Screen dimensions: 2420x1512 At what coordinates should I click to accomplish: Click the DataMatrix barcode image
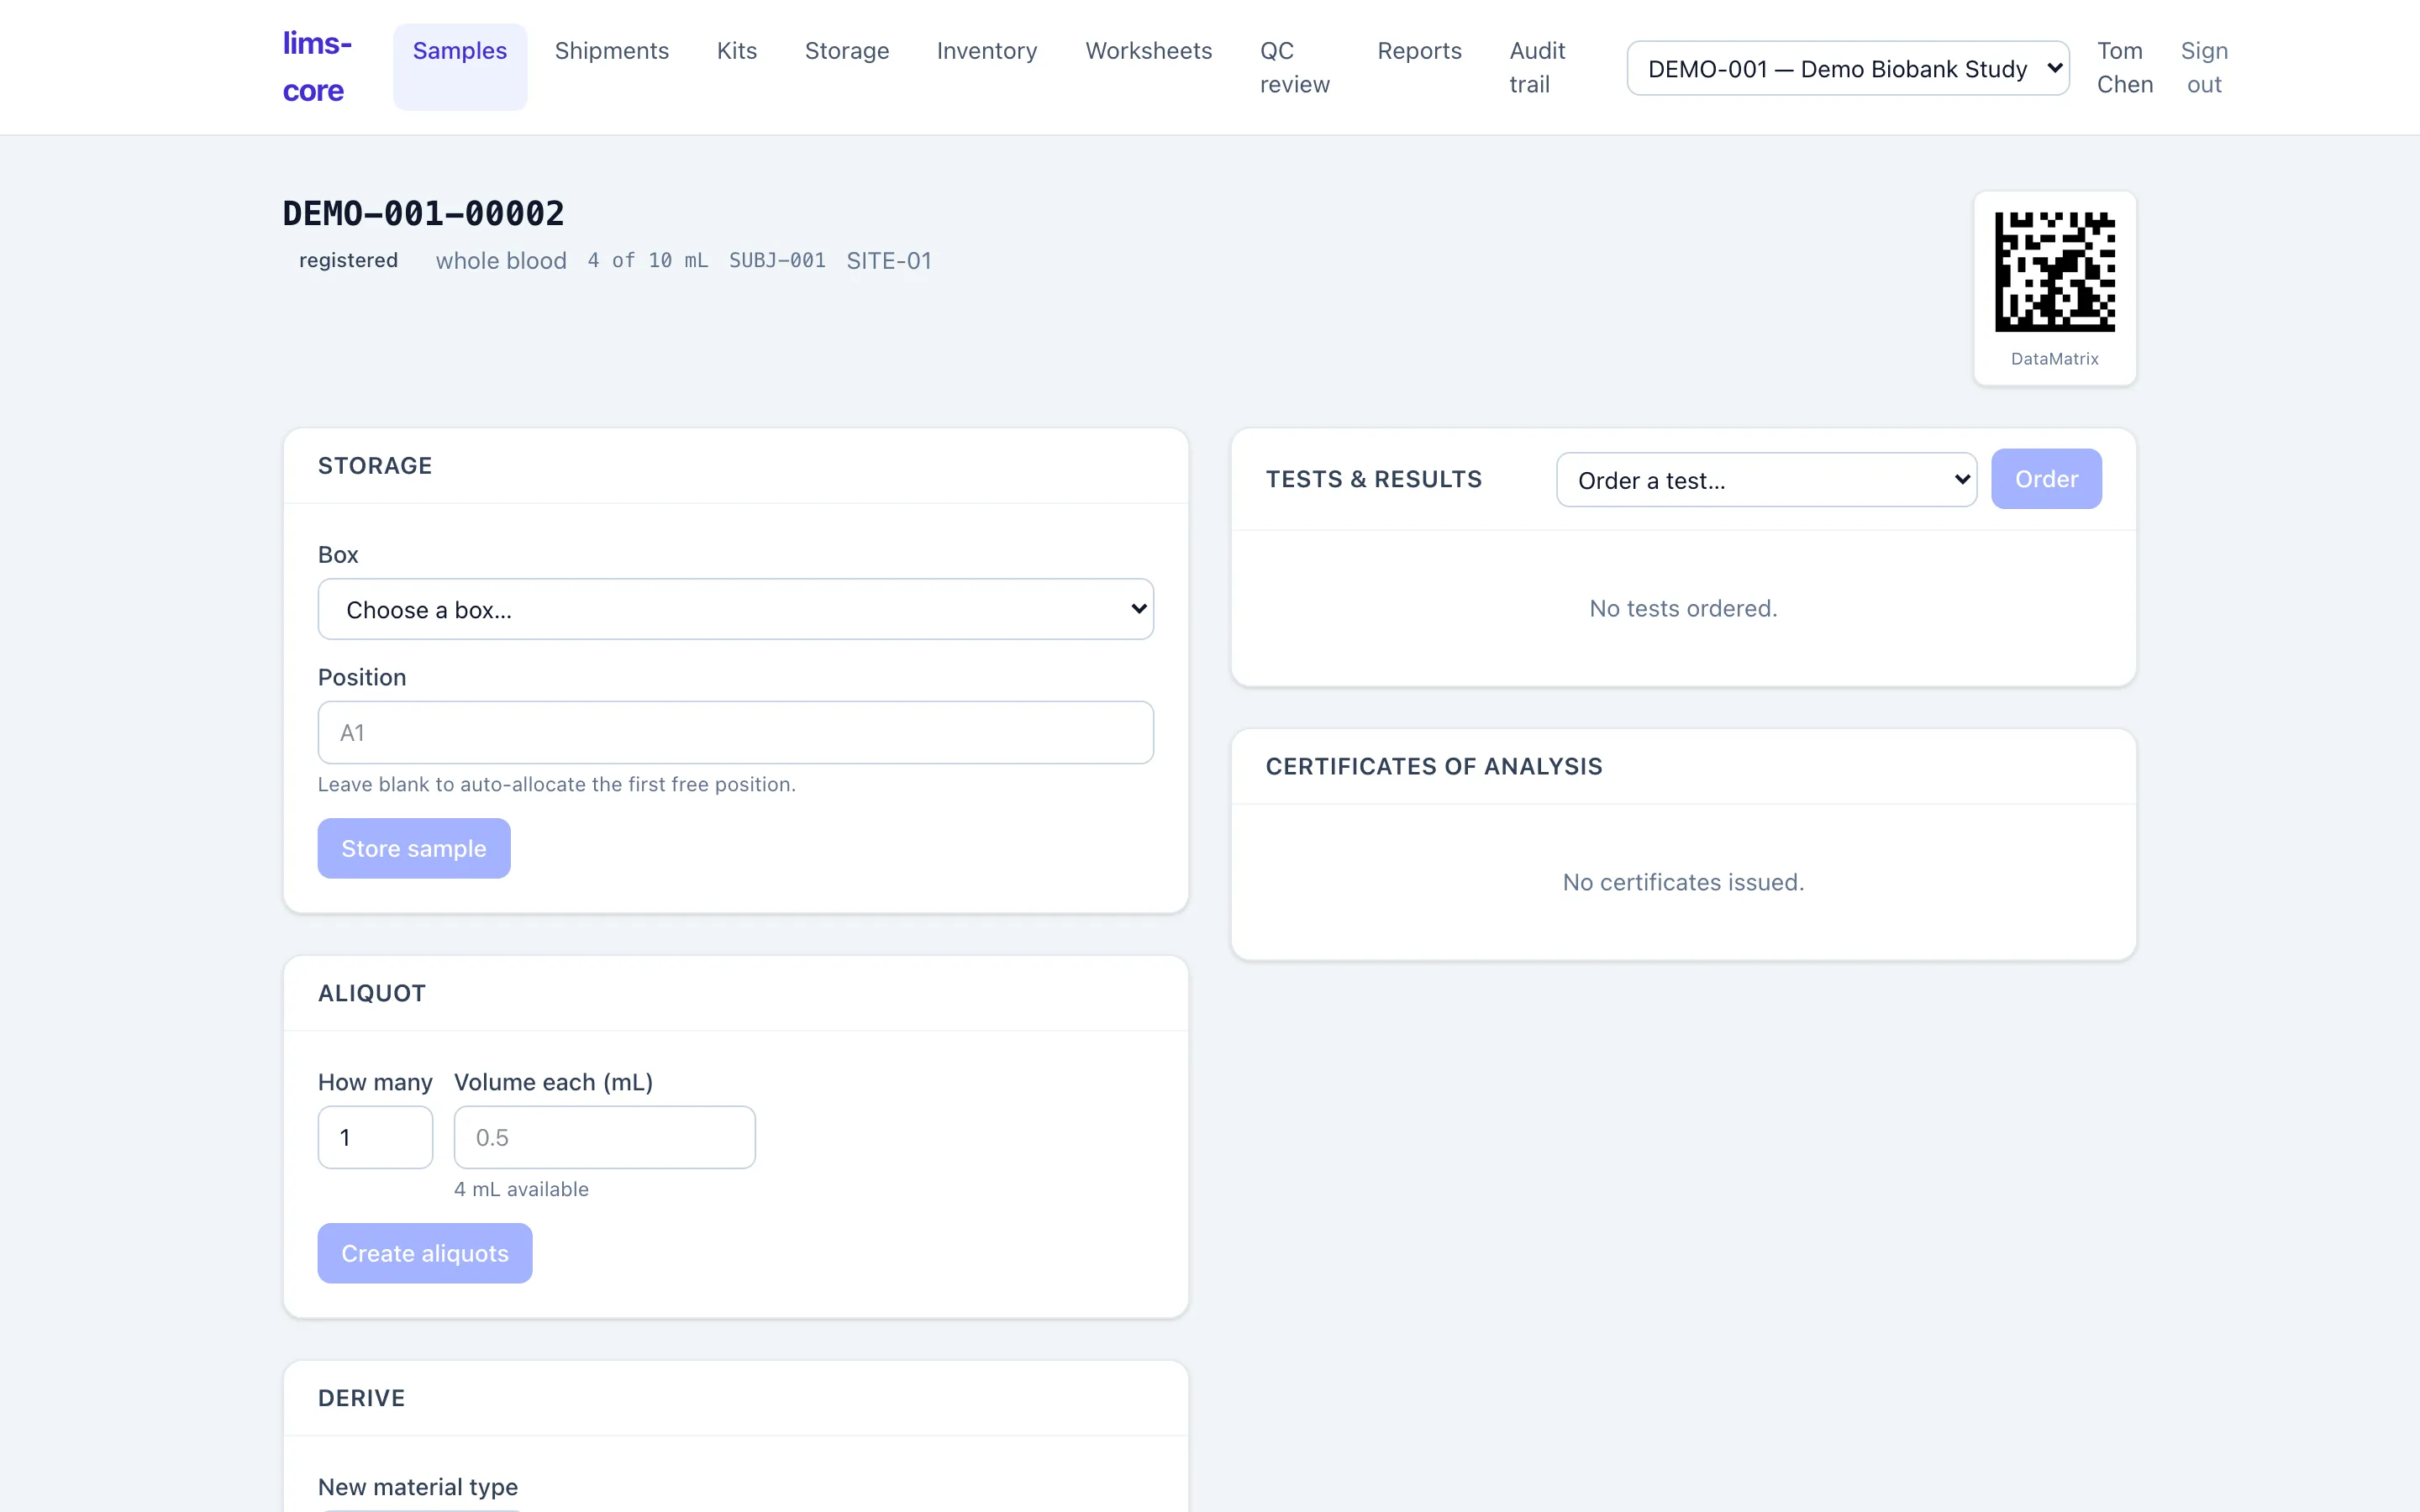2055,272
